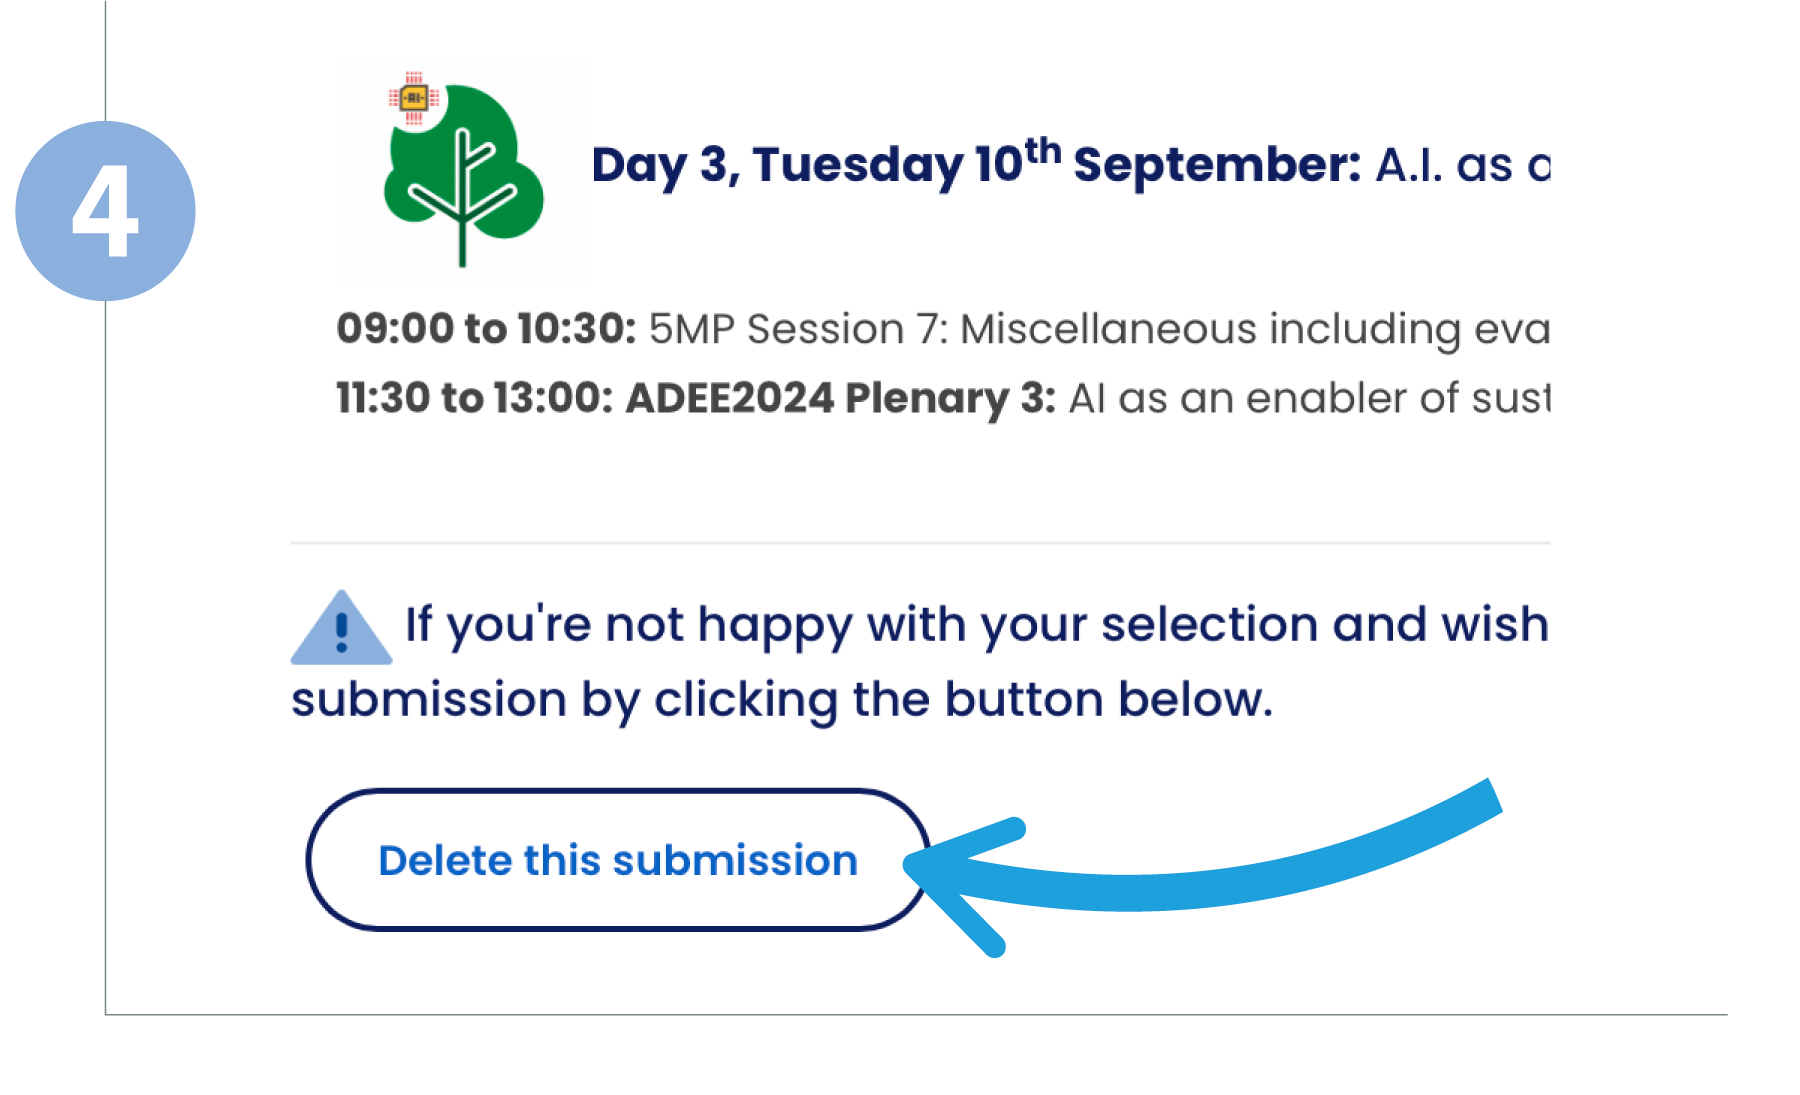The image size is (1800, 1095).
Task: Click the word 'submission' inside the delete button
Action: tap(735, 860)
